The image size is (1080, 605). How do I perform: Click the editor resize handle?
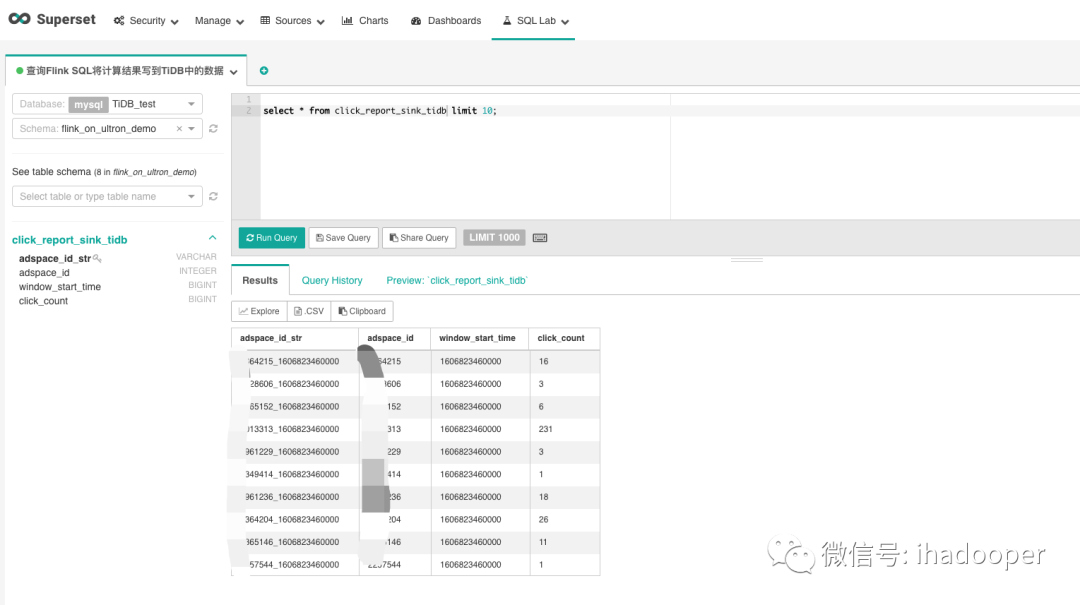(x=747, y=260)
